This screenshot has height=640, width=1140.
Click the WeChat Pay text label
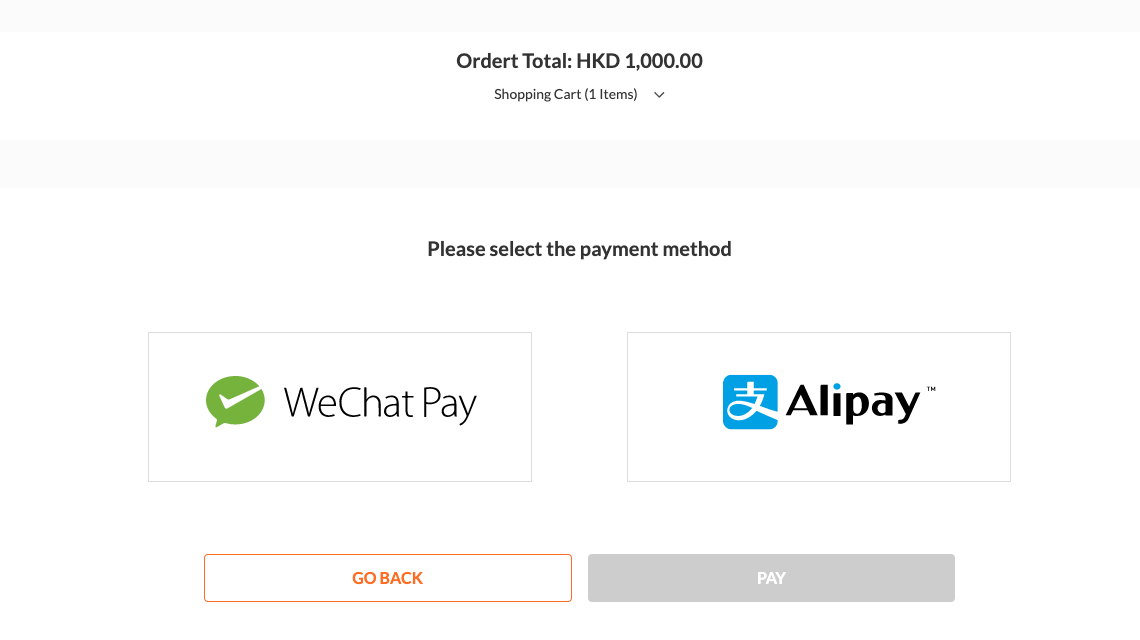tap(380, 404)
